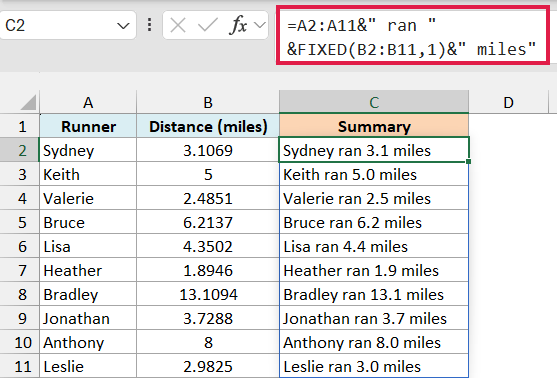Select row 10 header
This screenshot has width=557, height=378.
pyautogui.click(x=20, y=342)
